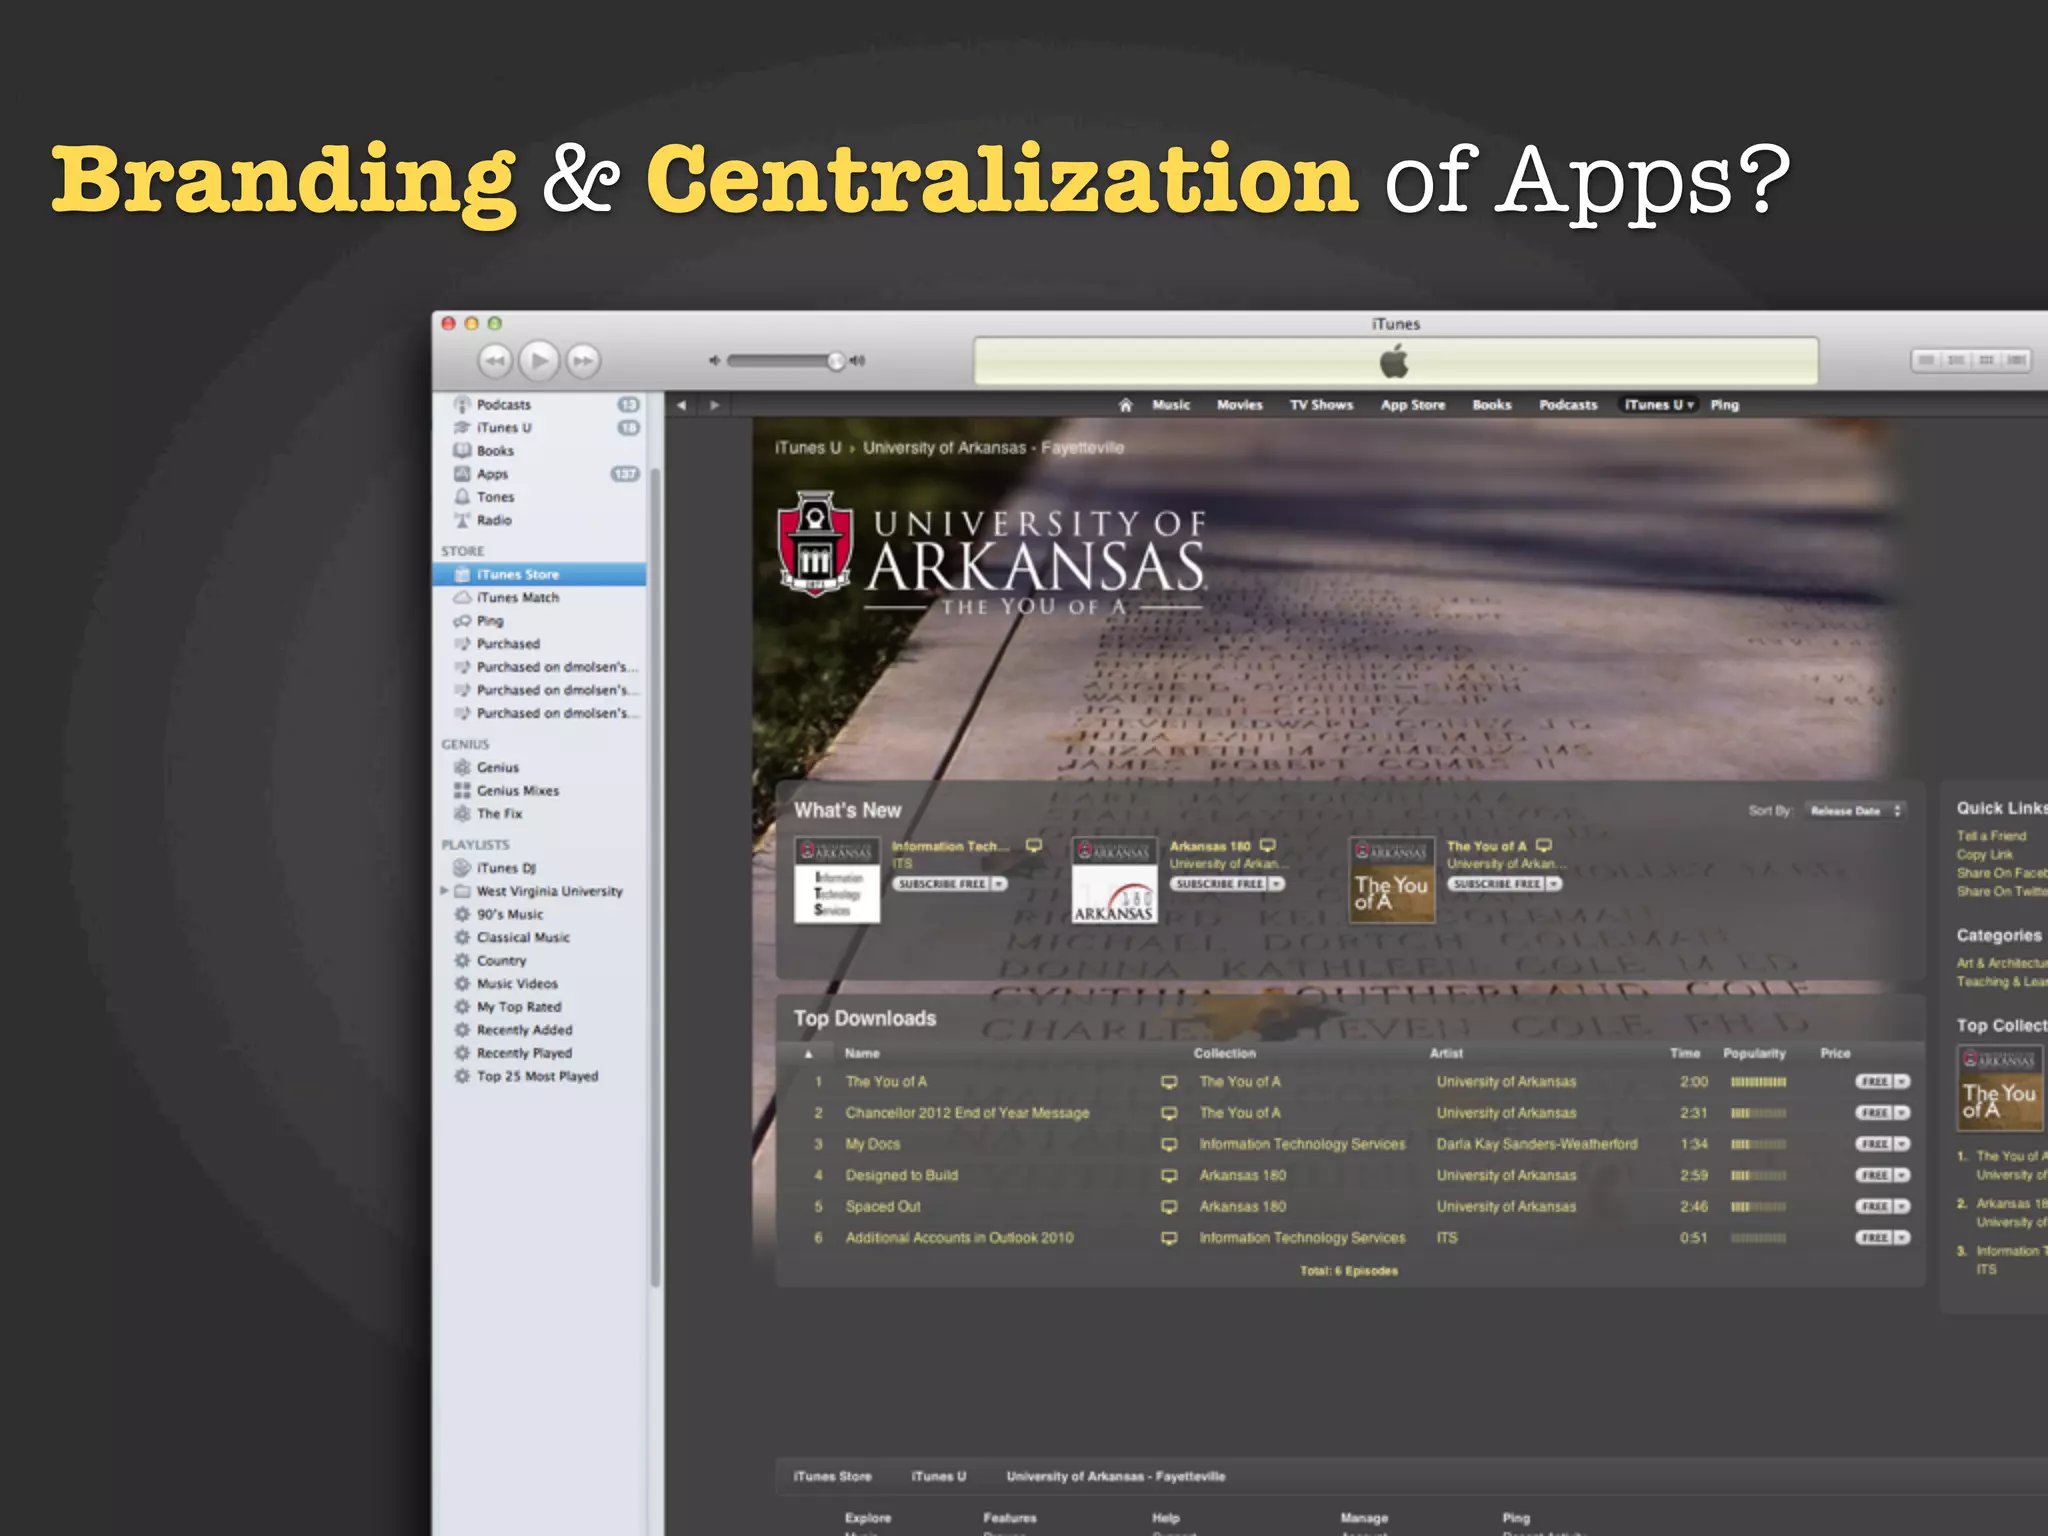Open the Sort By Release Date dropdown
Image resolution: width=2048 pixels, height=1536 pixels.
(1855, 811)
